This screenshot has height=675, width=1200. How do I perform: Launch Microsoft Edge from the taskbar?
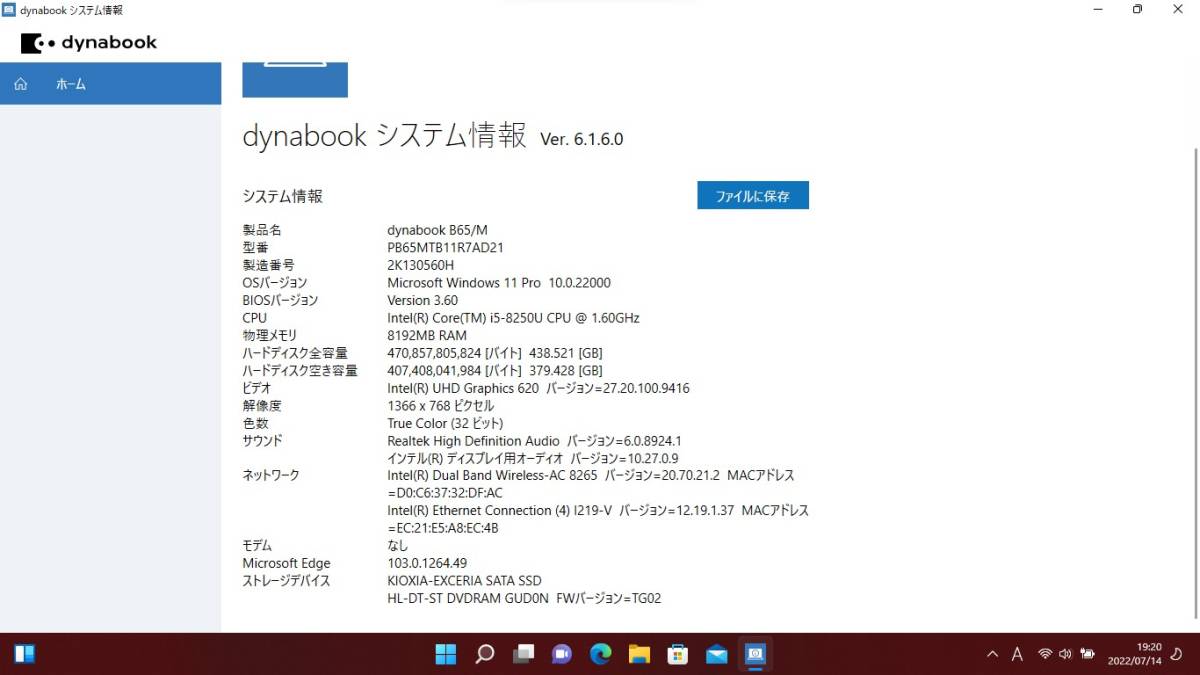[600, 655]
